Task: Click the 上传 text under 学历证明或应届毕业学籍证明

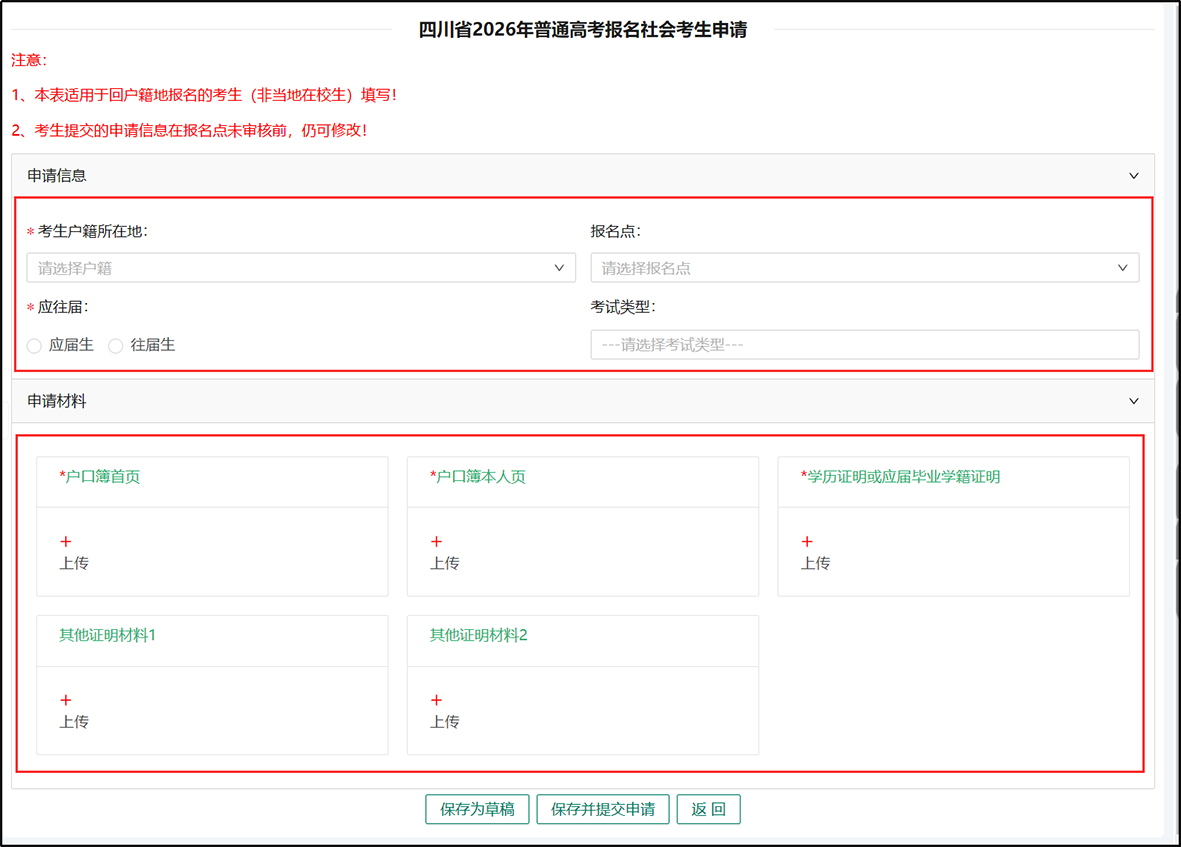Action: (x=816, y=563)
